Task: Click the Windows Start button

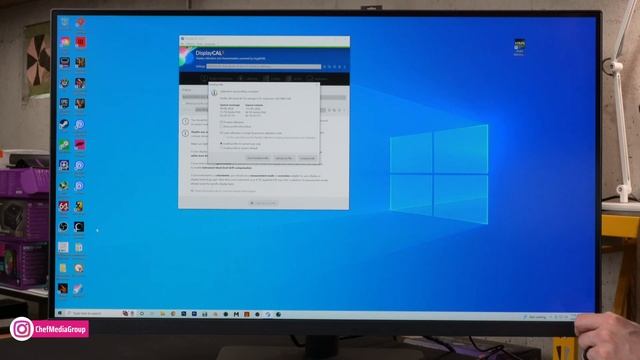Action: point(60,313)
